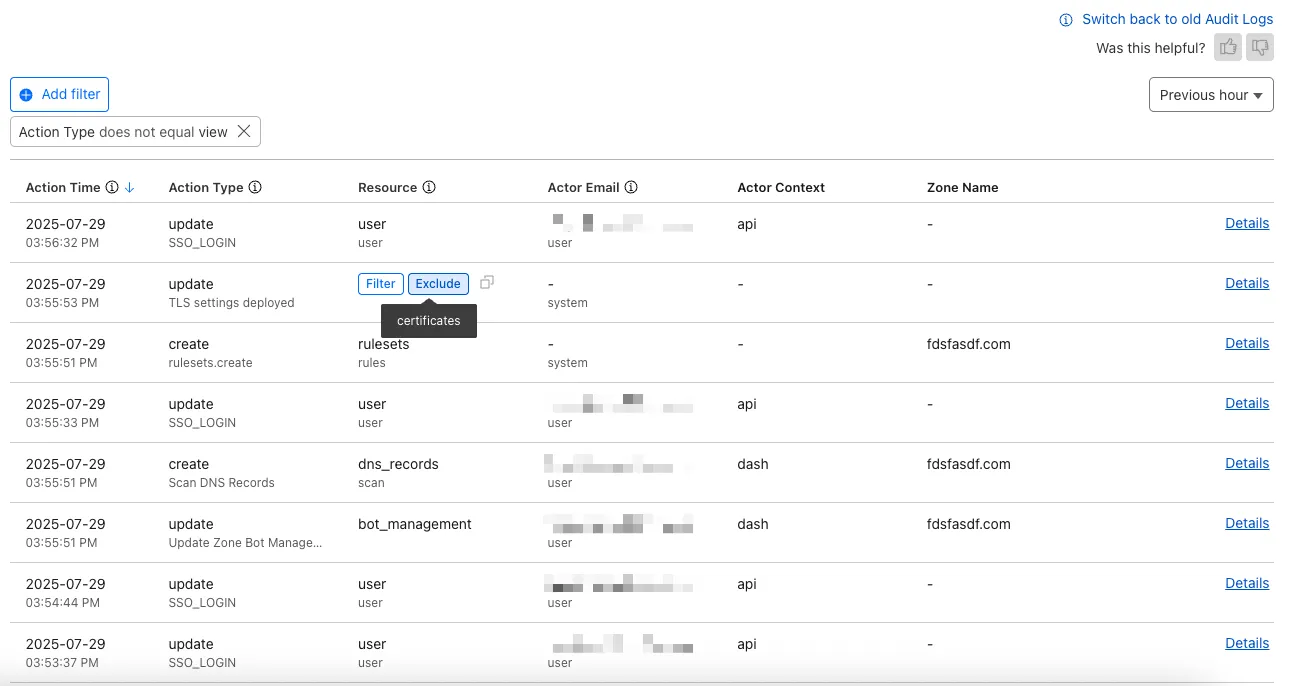Image resolution: width=1300 pixels, height=686 pixels.
Task: Click the info icon beside the Resource header
Action: [x=430, y=187]
